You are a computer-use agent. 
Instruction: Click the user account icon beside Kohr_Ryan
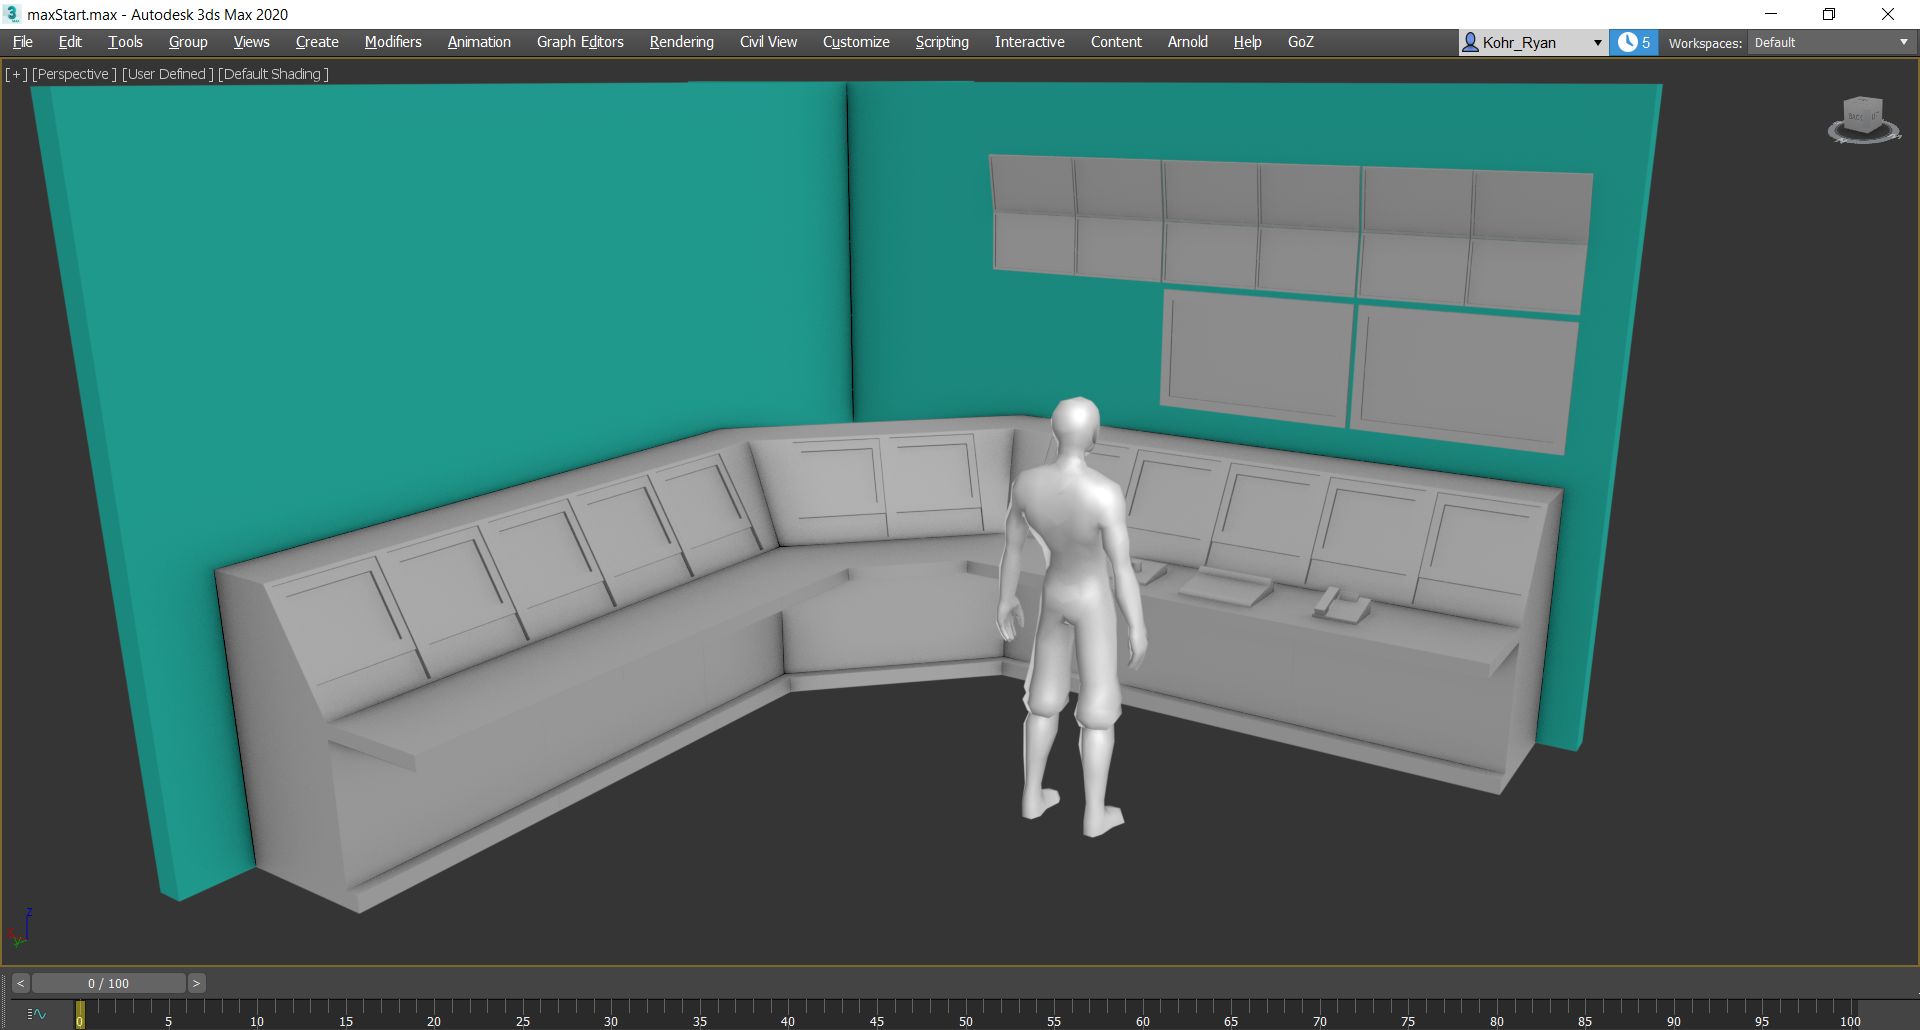(1470, 42)
